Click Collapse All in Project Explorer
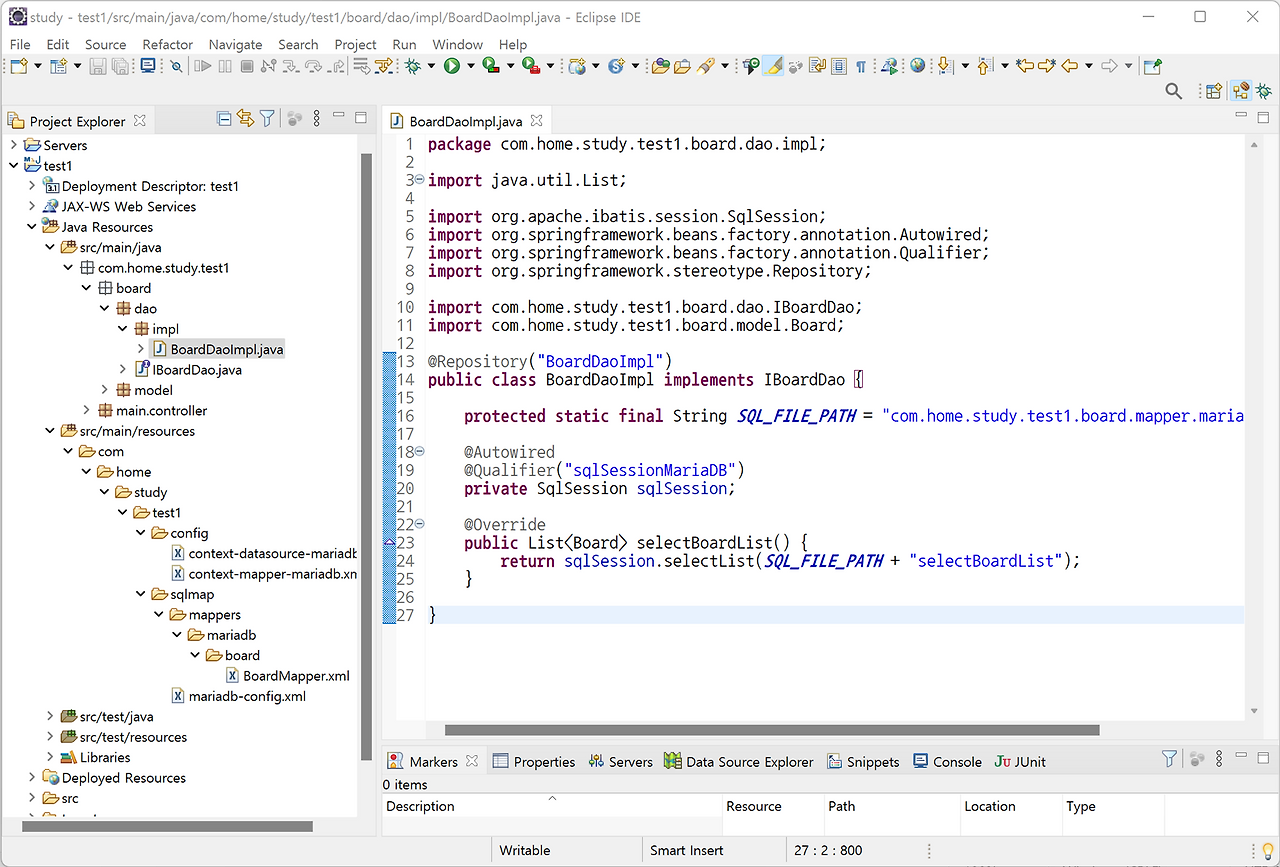The height and width of the screenshot is (867, 1280). coord(224,120)
